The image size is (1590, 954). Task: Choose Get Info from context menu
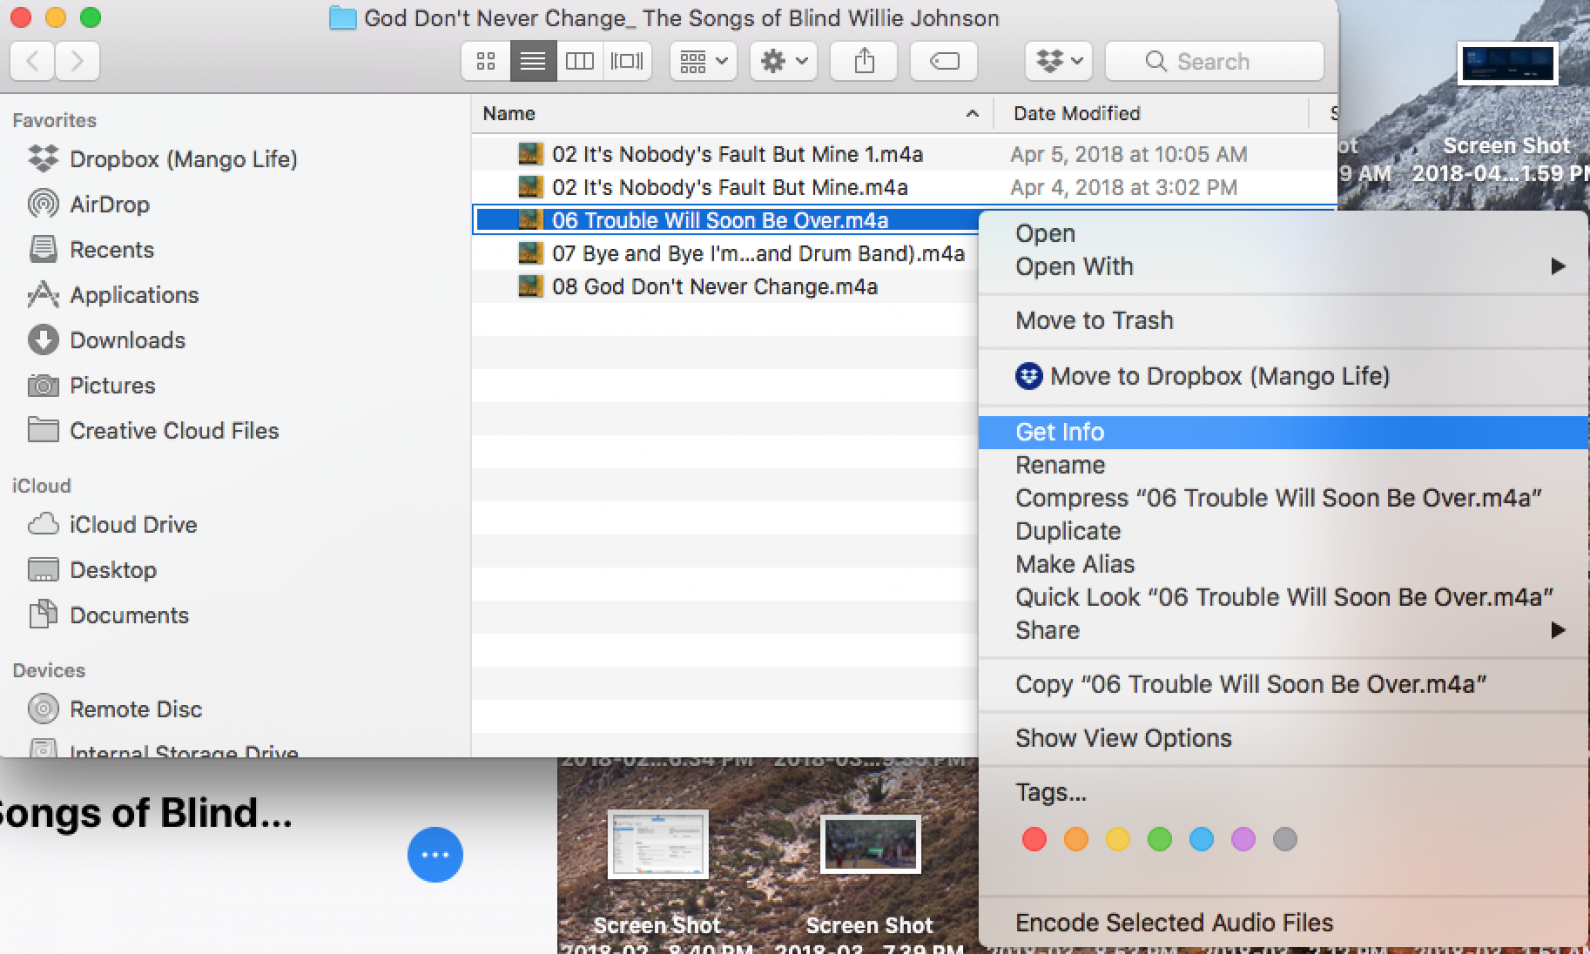coord(1060,432)
